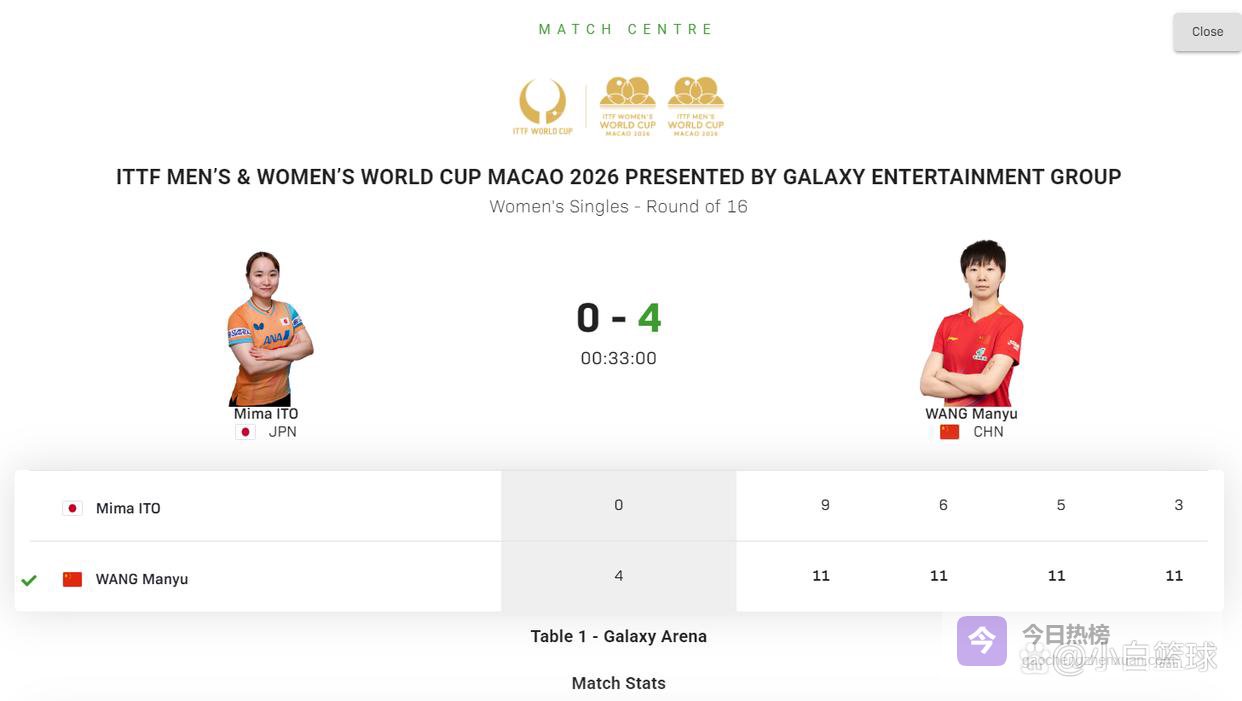Click the purple Toutiao watermark icon
Image resolution: width=1242 pixels, height=701 pixels.
tap(981, 641)
